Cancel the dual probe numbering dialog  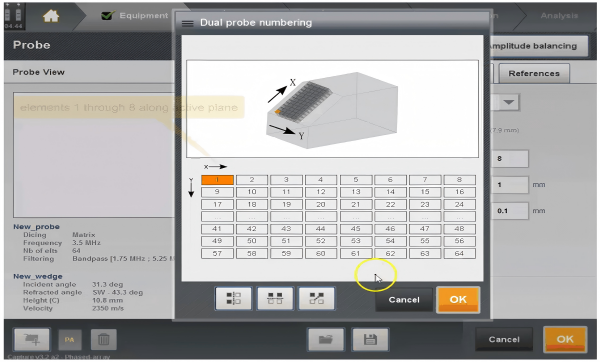pyautogui.click(x=404, y=300)
